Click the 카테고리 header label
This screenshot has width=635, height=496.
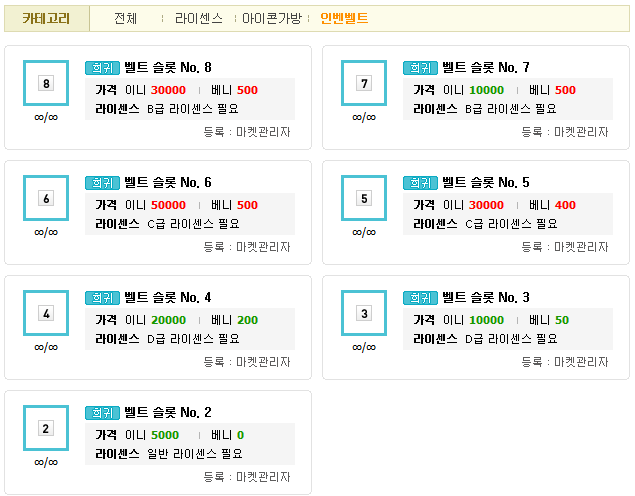[x=46, y=19]
